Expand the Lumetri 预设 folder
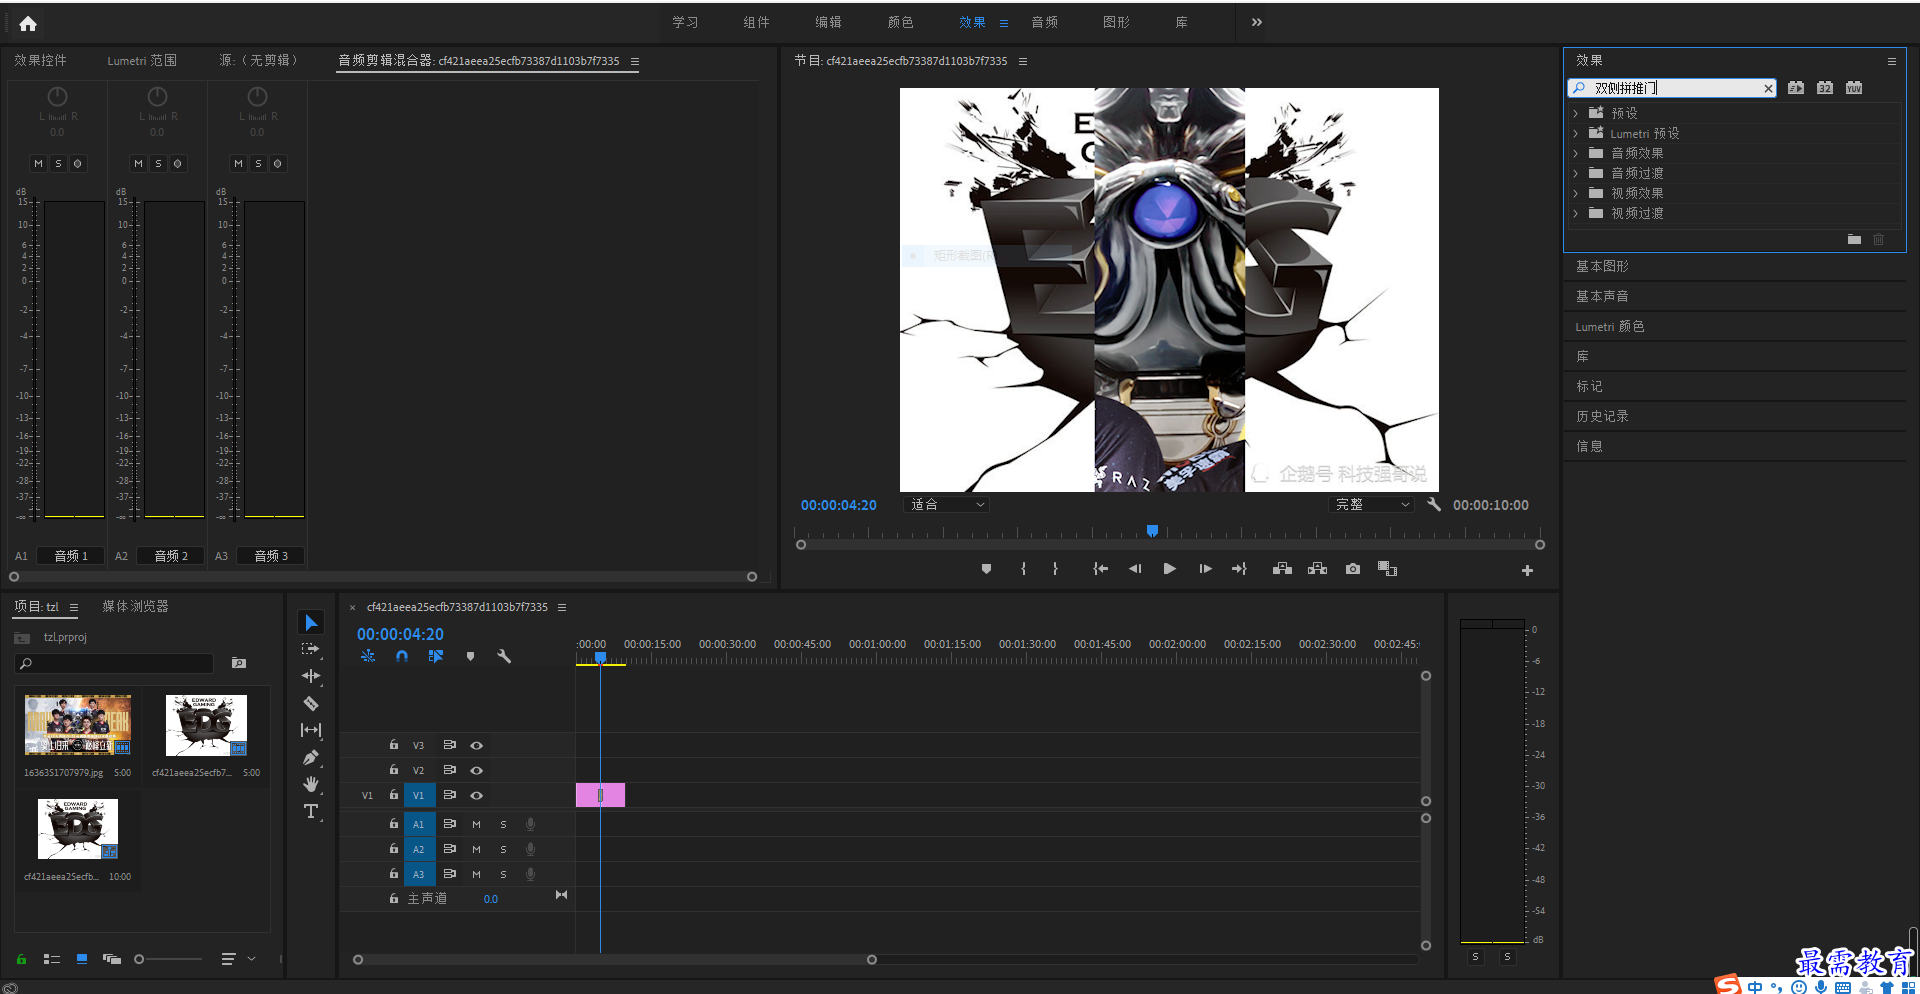This screenshot has height=994, width=1920. coord(1576,133)
